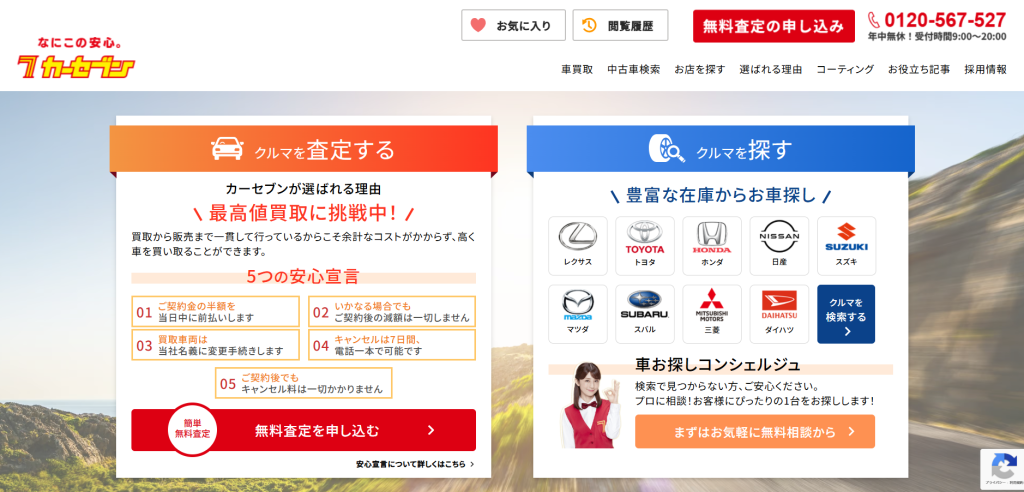The image size is (1024, 492).
Task: Click the クルマを検索する blue tile
Action: (846, 314)
